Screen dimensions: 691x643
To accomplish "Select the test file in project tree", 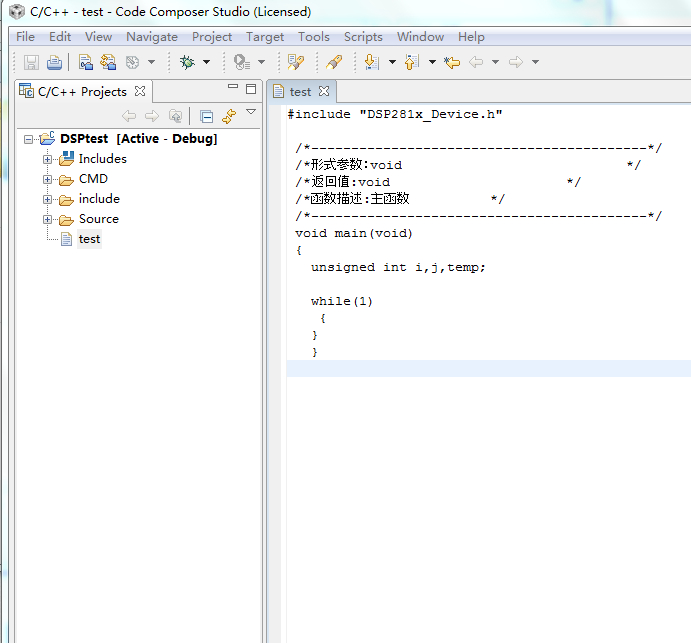I will click(89, 239).
